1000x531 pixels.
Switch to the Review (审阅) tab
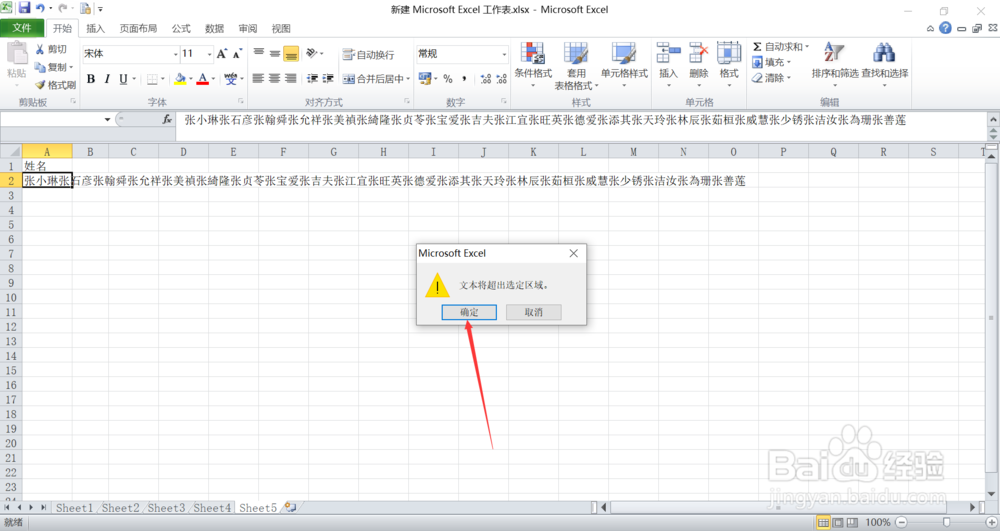[x=247, y=28]
